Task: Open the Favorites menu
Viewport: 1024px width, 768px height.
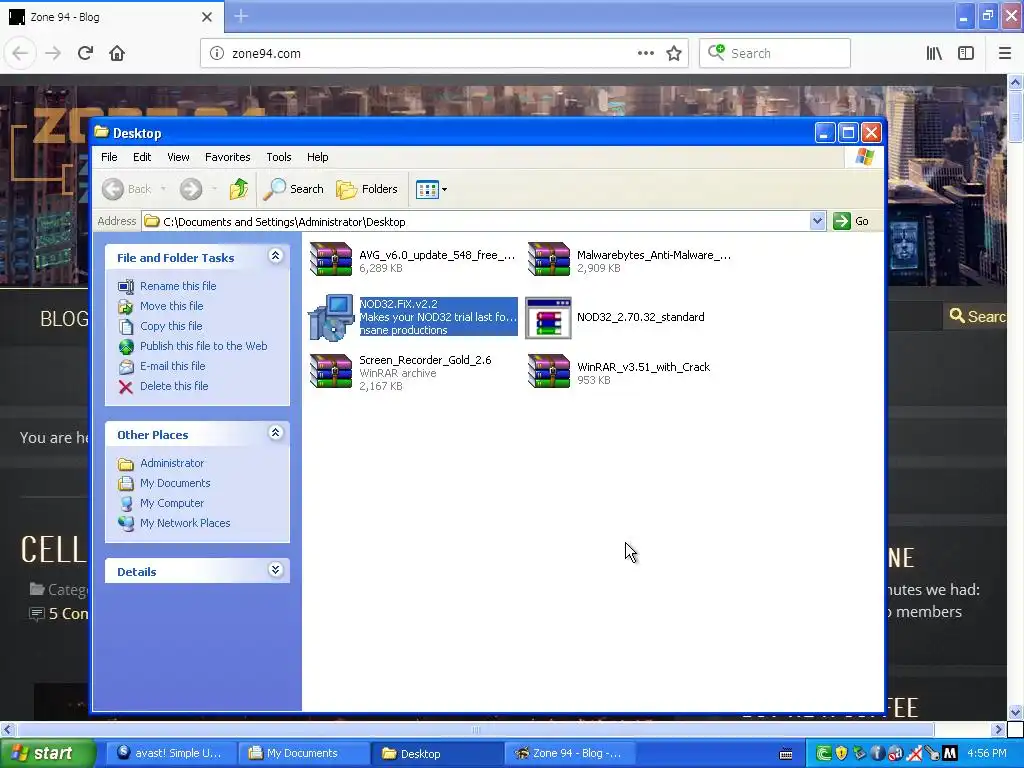Action: tap(227, 157)
